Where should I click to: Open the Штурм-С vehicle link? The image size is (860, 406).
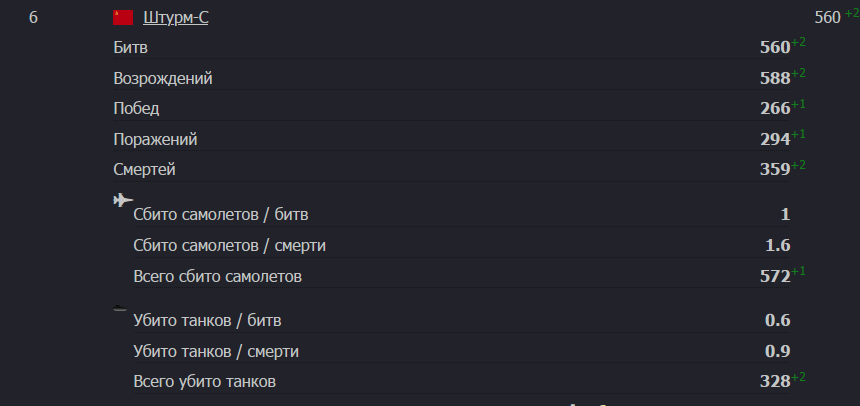coord(176,18)
